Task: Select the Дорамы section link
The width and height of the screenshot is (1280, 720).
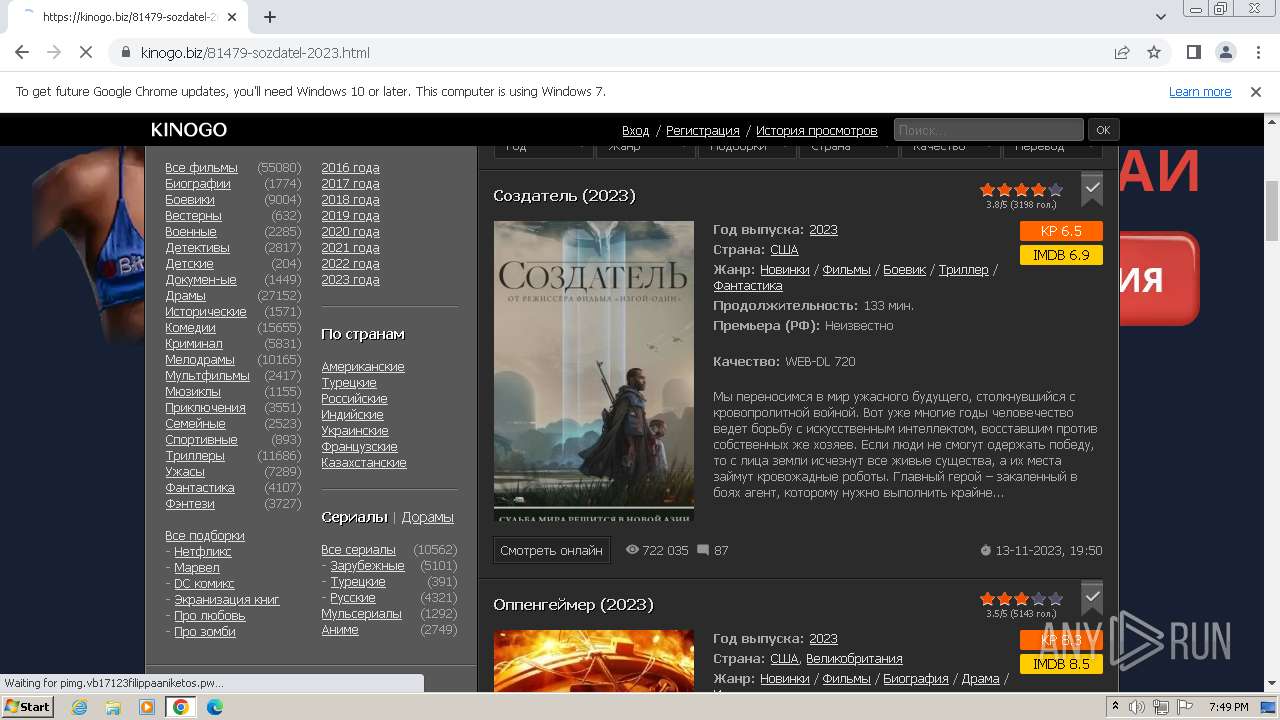Action: coord(427,517)
